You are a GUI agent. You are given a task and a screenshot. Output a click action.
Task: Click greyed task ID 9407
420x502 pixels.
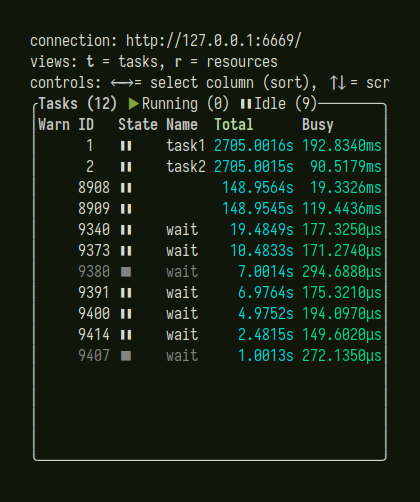94,356
